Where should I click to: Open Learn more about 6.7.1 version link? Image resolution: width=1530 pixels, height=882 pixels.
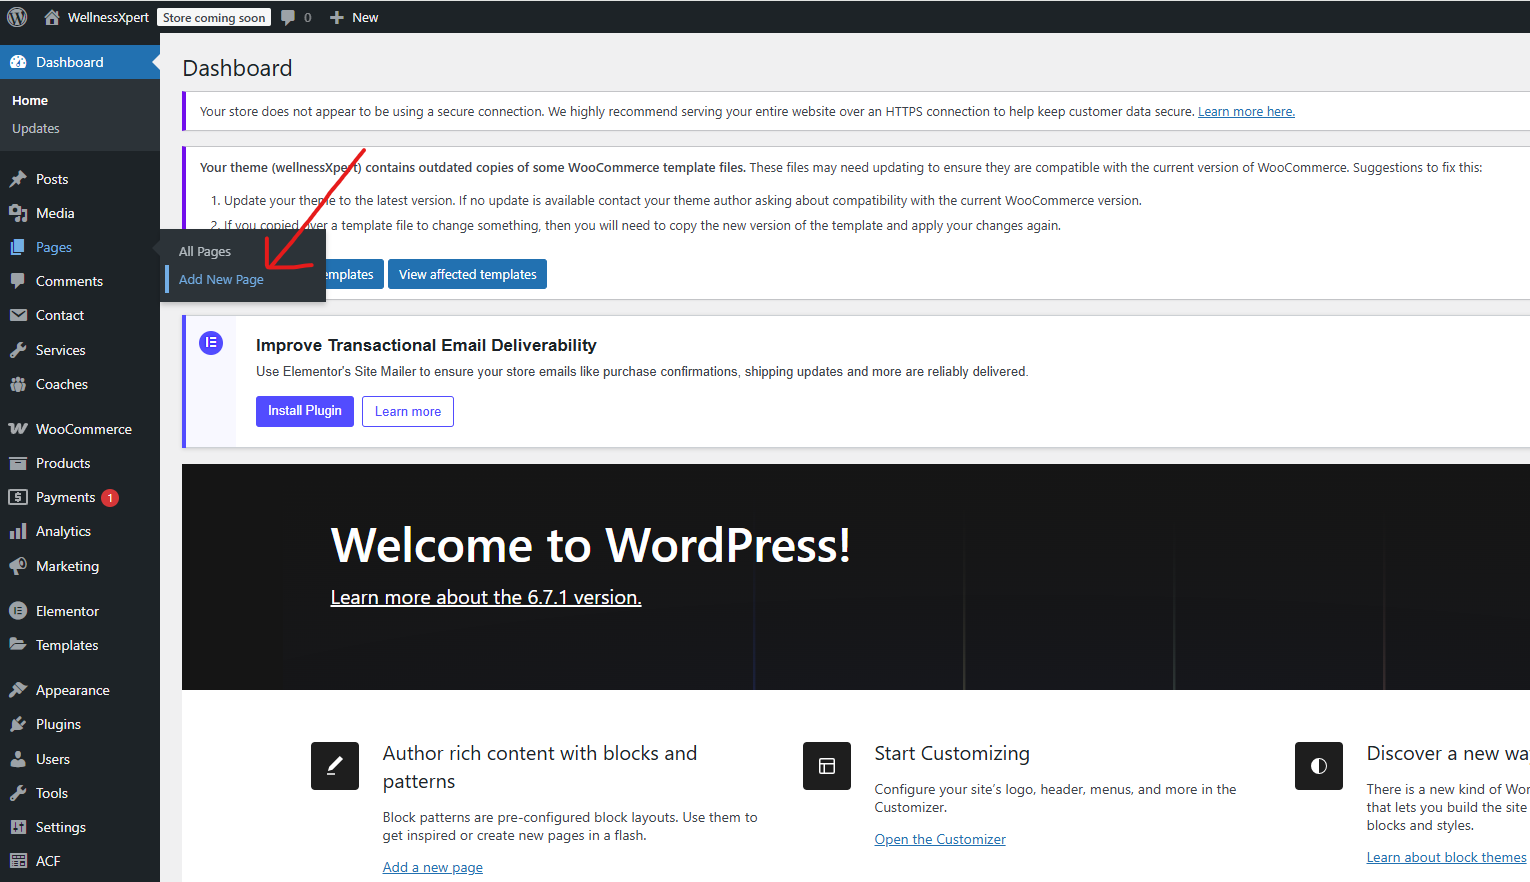click(486, 597)
